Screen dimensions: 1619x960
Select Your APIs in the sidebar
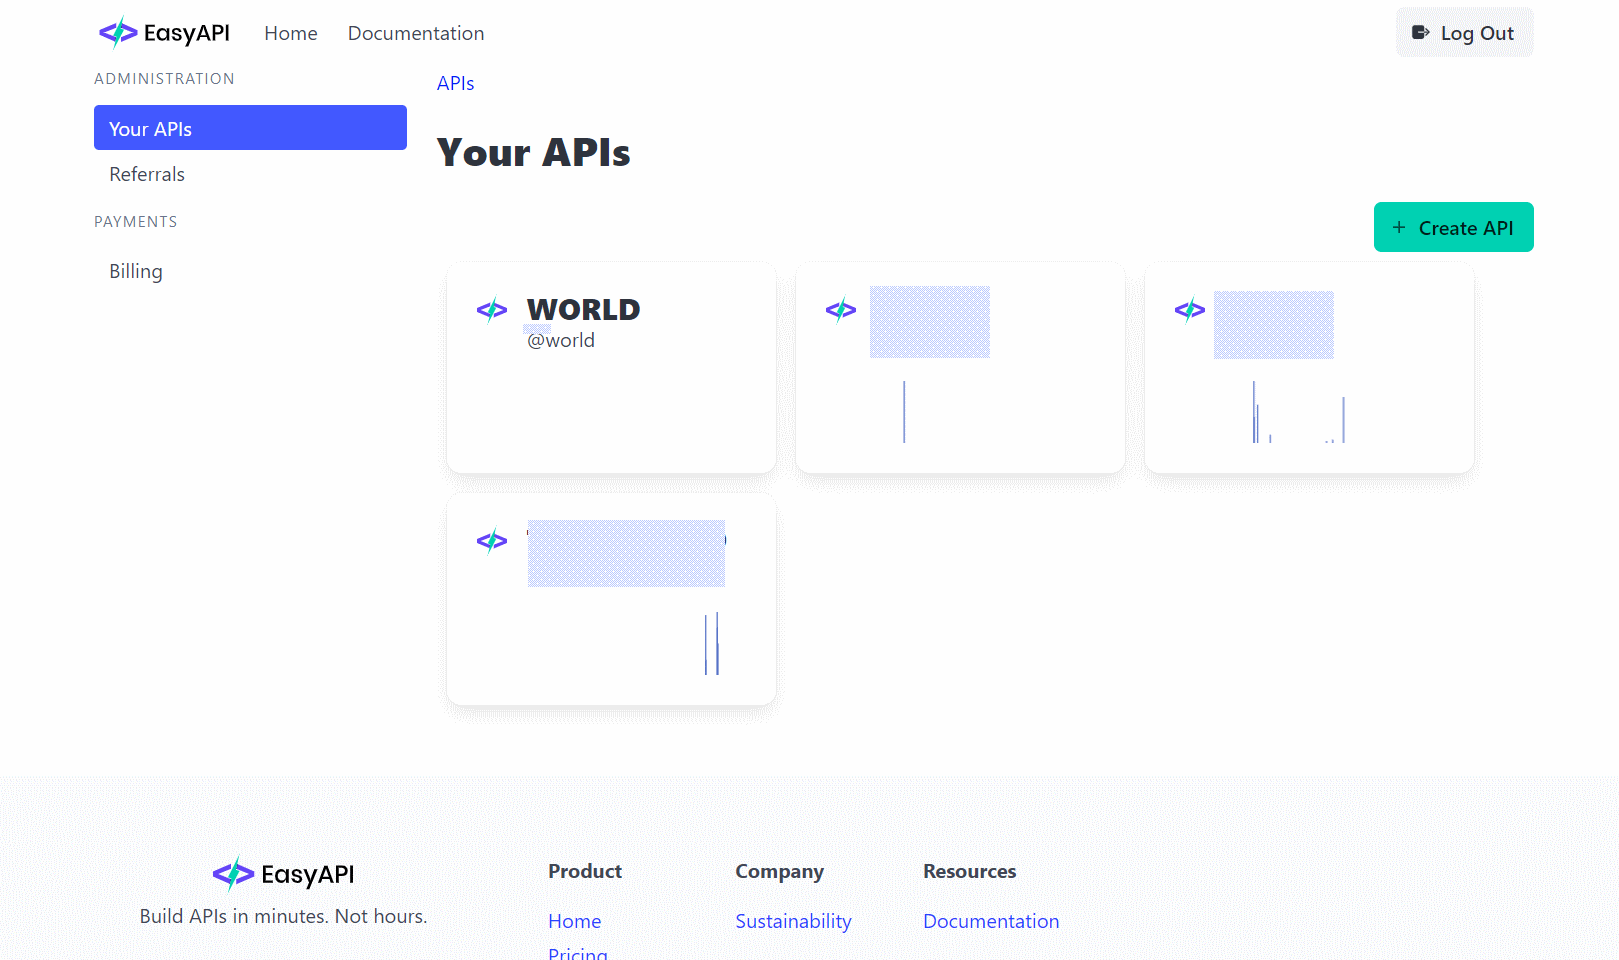pos(250,128)
